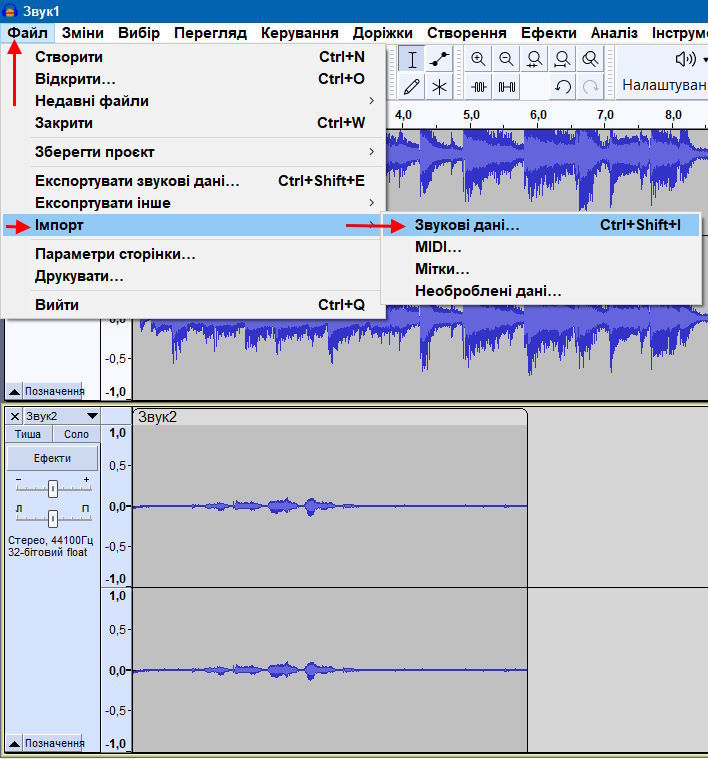The height and width of the screenshot is (759, 708).
Task: Click the Audacity icon in title bar
Action: click(x=10, y=11)
